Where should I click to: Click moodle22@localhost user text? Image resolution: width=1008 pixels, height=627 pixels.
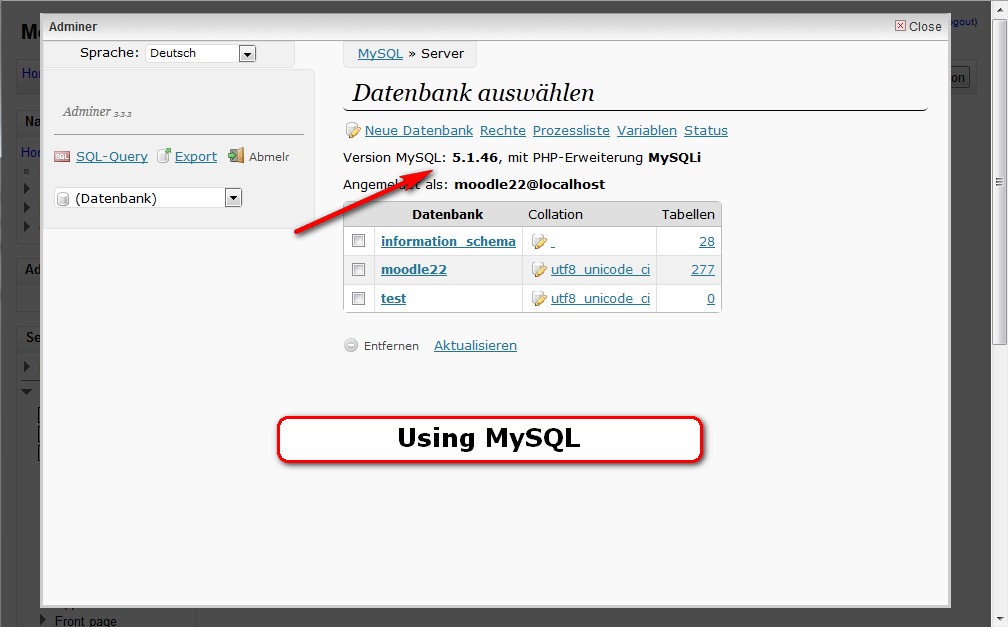click(529, 185)
